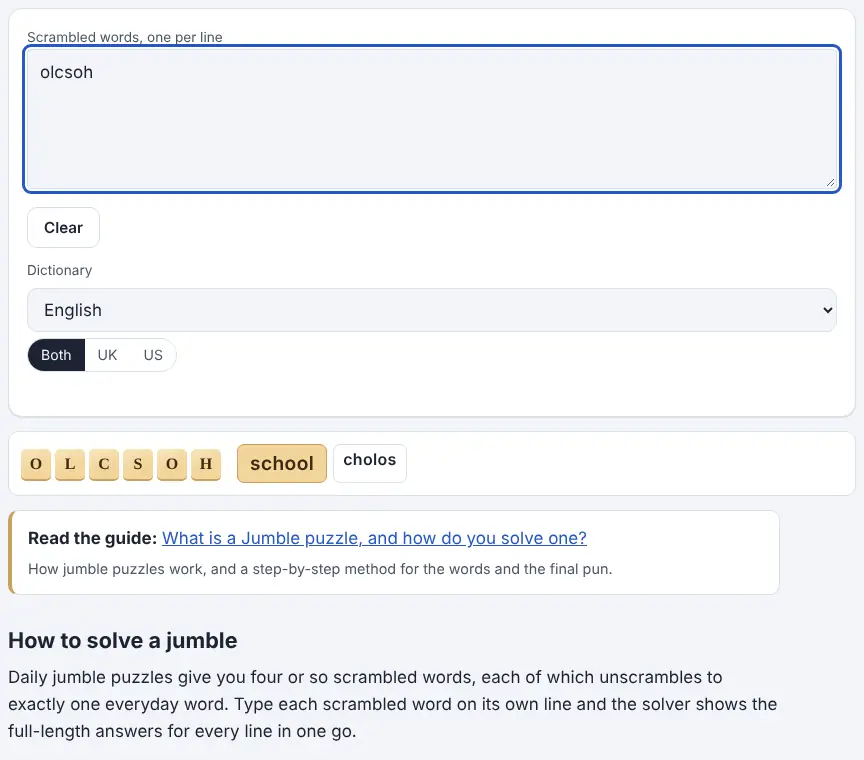
Task: Click the 'cholos' alternate answer chip
Action: pos(370,462)
